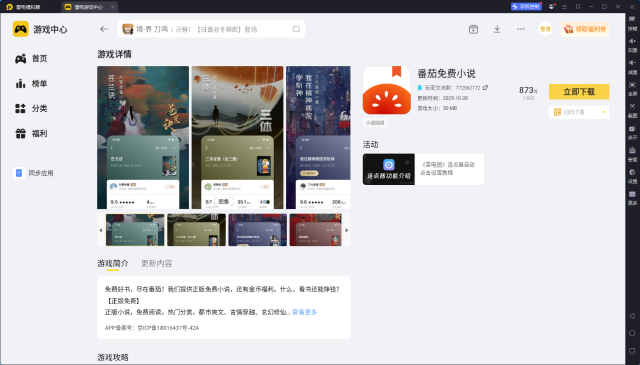Click 领取福利券 coupon button

584,29
